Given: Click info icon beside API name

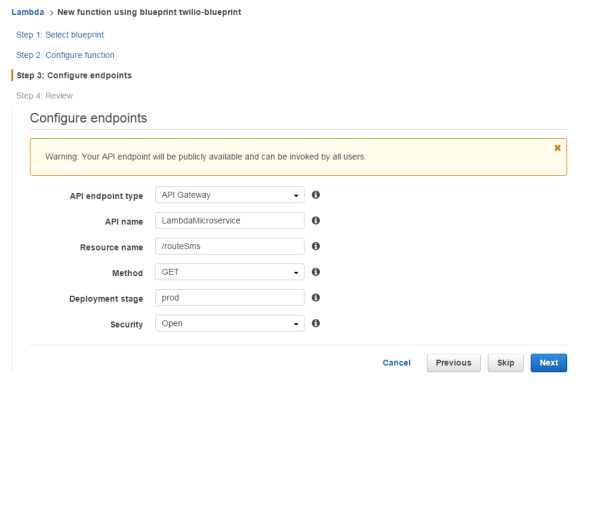Looking at the screenshot, I should (x=316, y=220).
